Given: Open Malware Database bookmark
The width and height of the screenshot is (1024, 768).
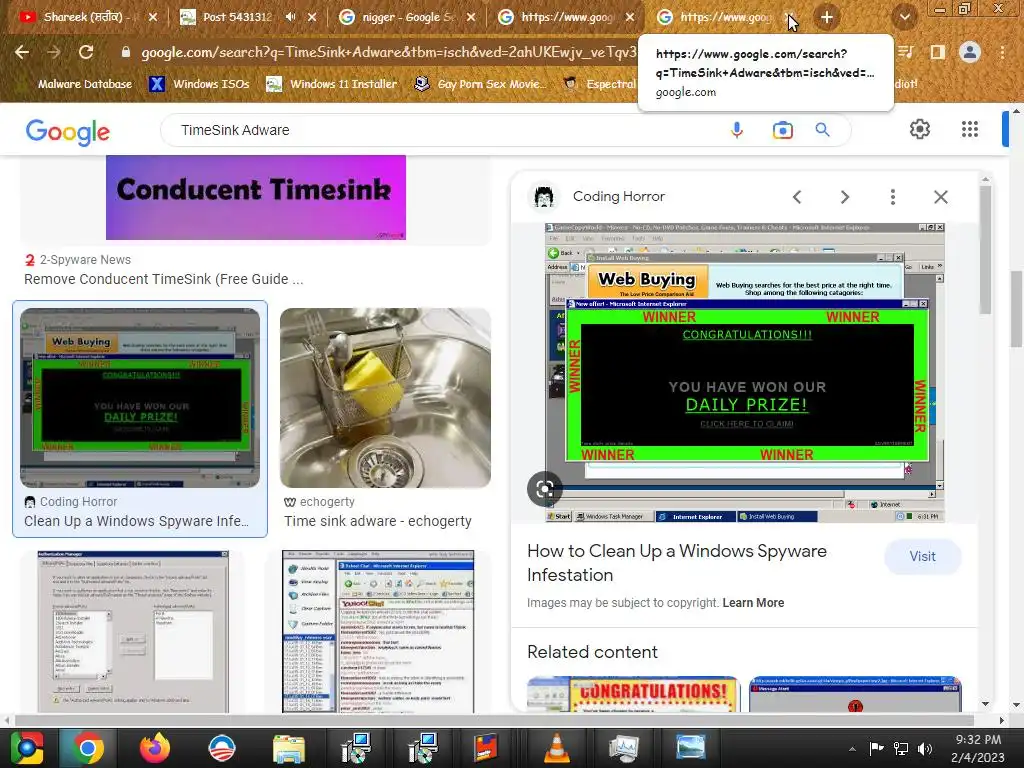Looking at the screenshot, I should pos(84,84).
